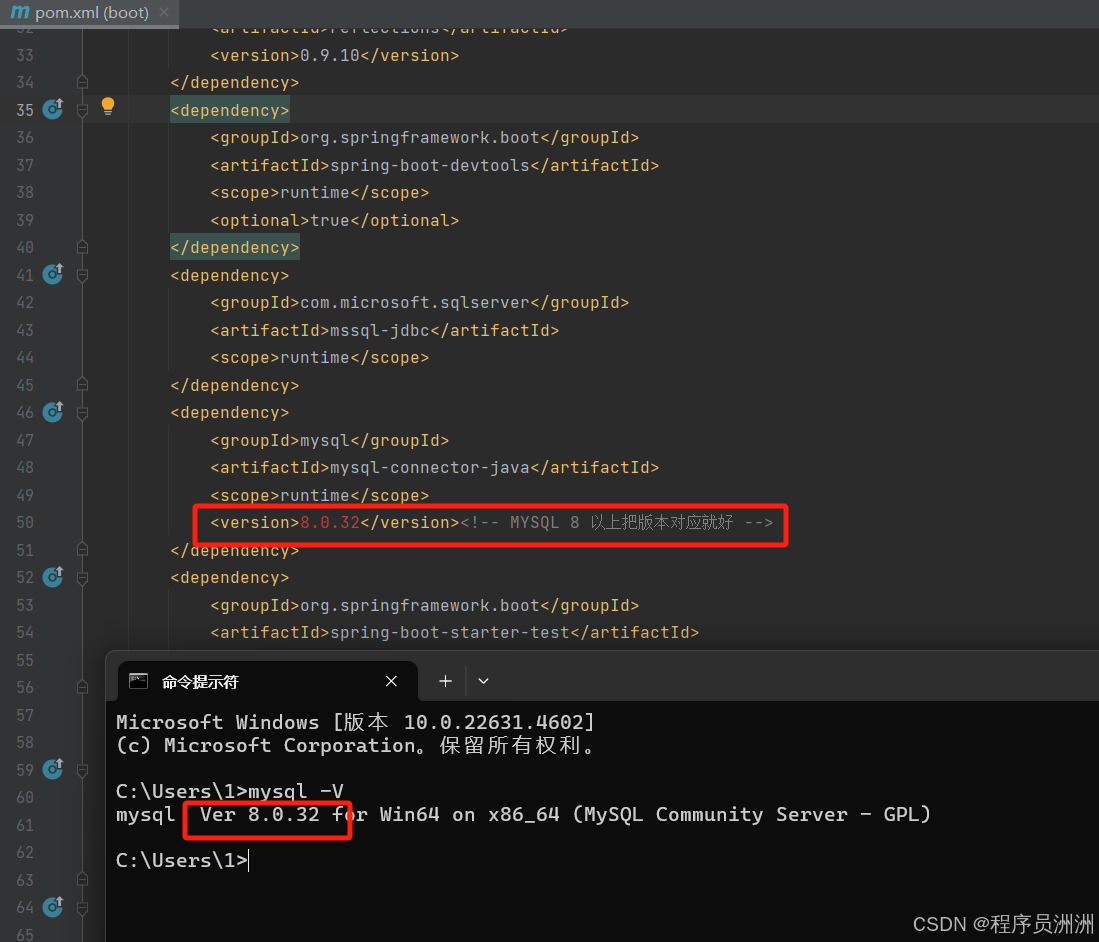
Task: Click the gutter marker icon on line 41
Action: (x=53, y=274)
